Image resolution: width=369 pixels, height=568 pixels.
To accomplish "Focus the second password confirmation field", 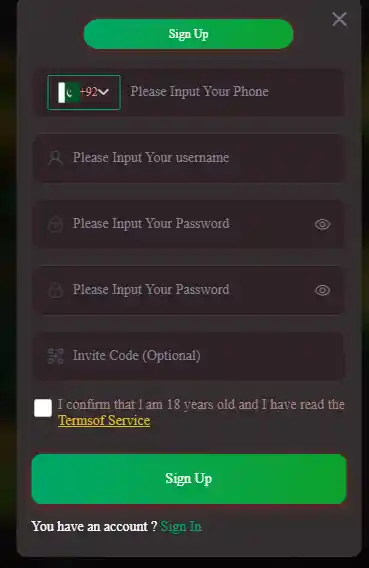I will click(x=189, y=290).
